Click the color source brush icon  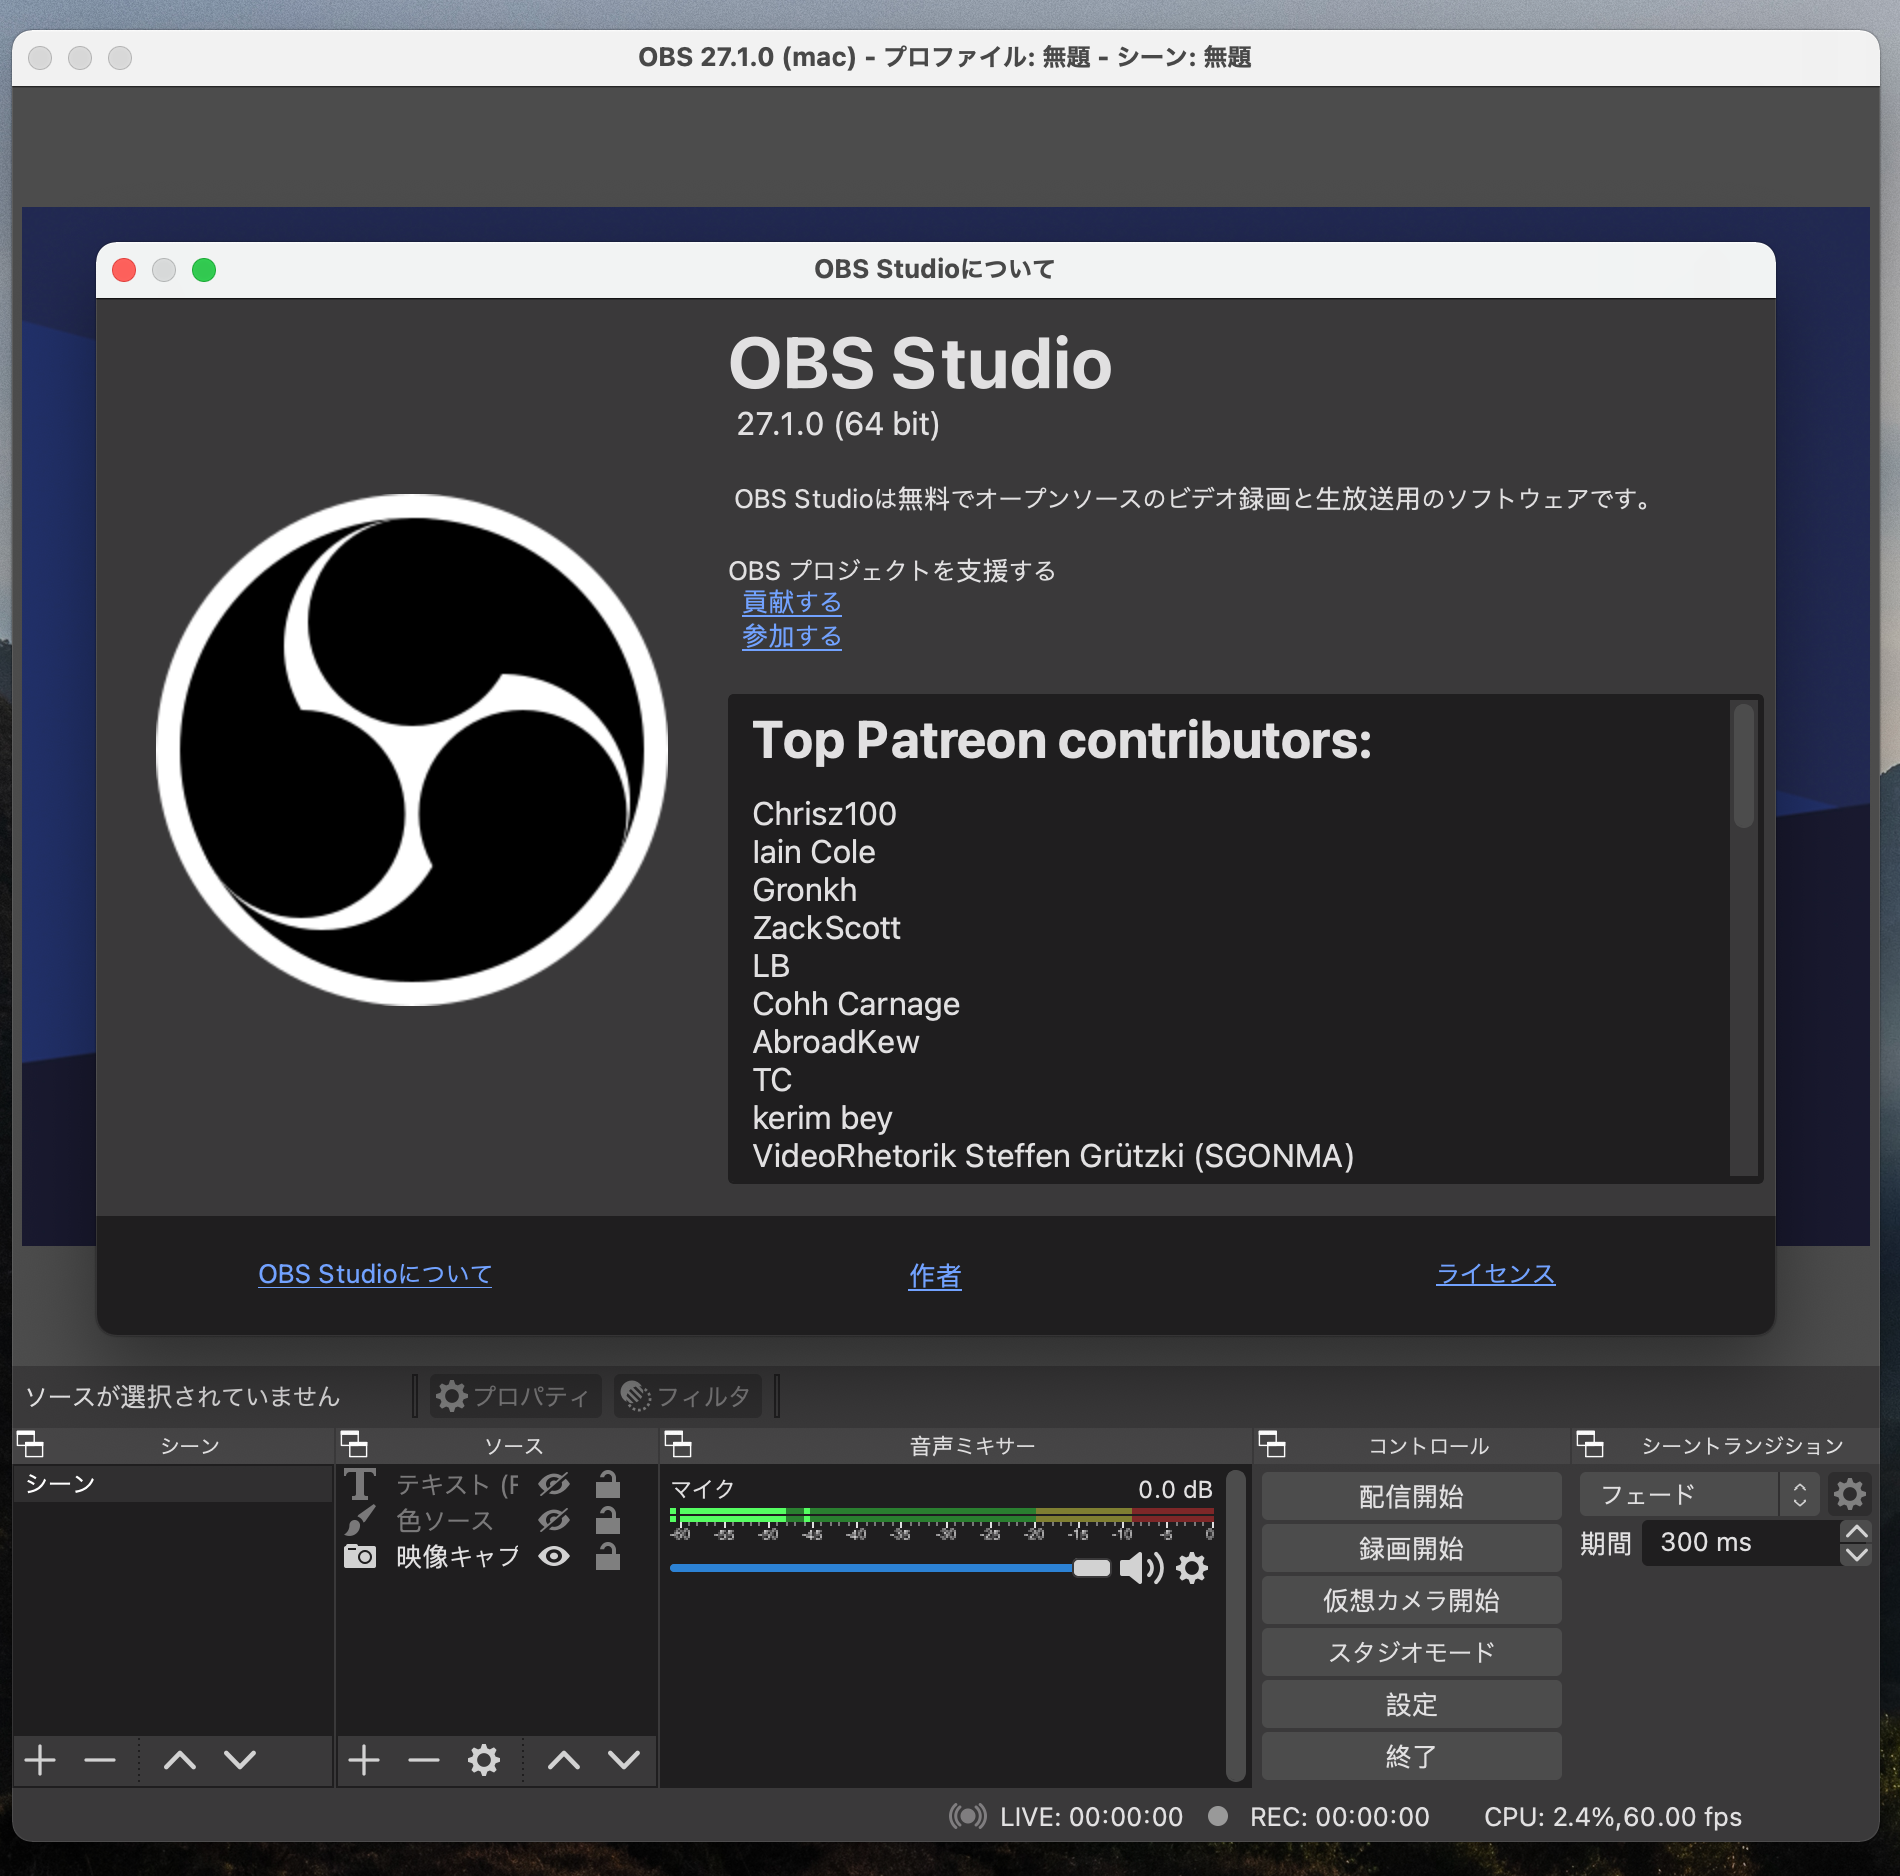click(360, 1520)
